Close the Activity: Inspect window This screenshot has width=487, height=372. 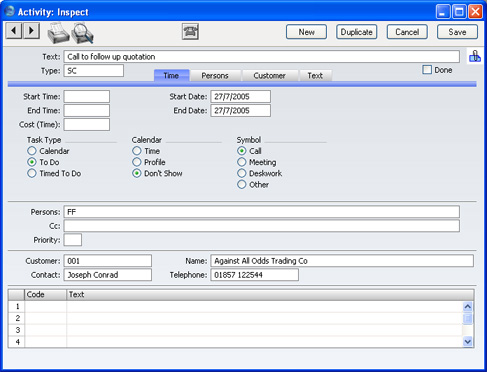click(475, 12)
